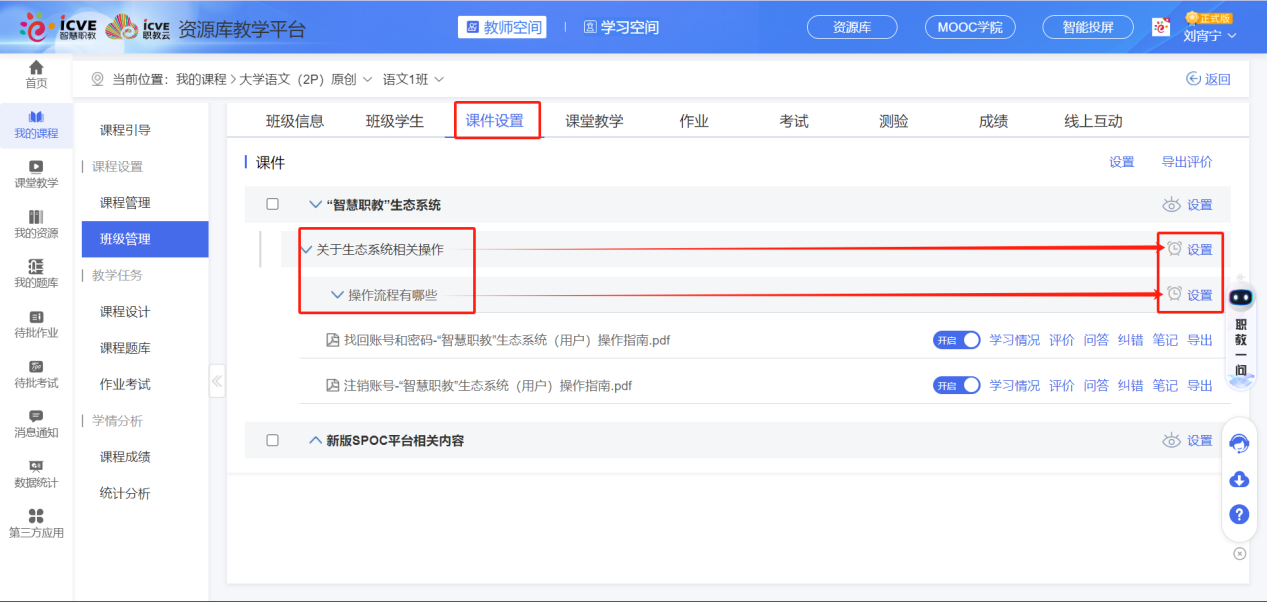Open 数据统计 sidebar icon

[36, 466]
